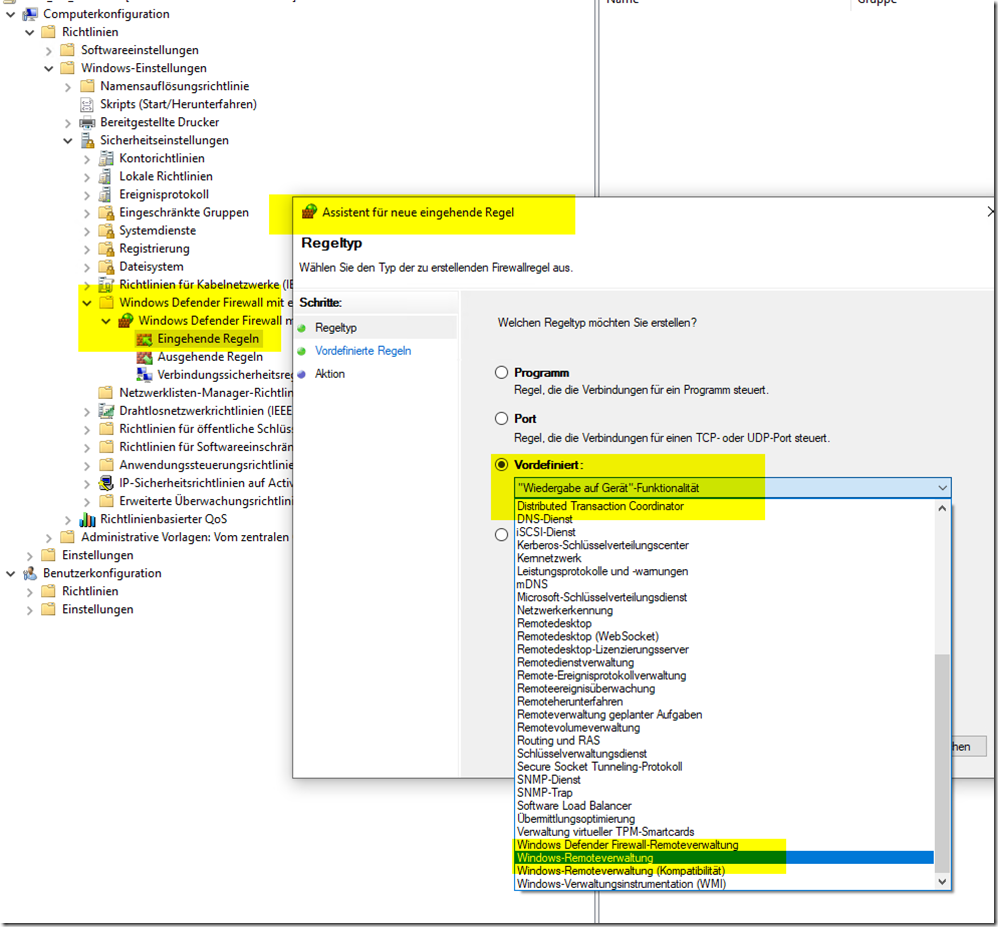Select Einstellungen under Benutzerkonfiguration
The height and width of the screenshot is (927, 998).
[x=97, y=609]
